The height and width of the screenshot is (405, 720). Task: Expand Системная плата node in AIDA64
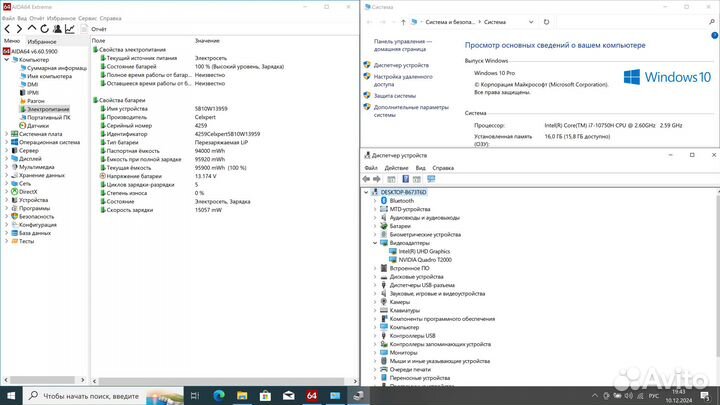click(6, 134)
